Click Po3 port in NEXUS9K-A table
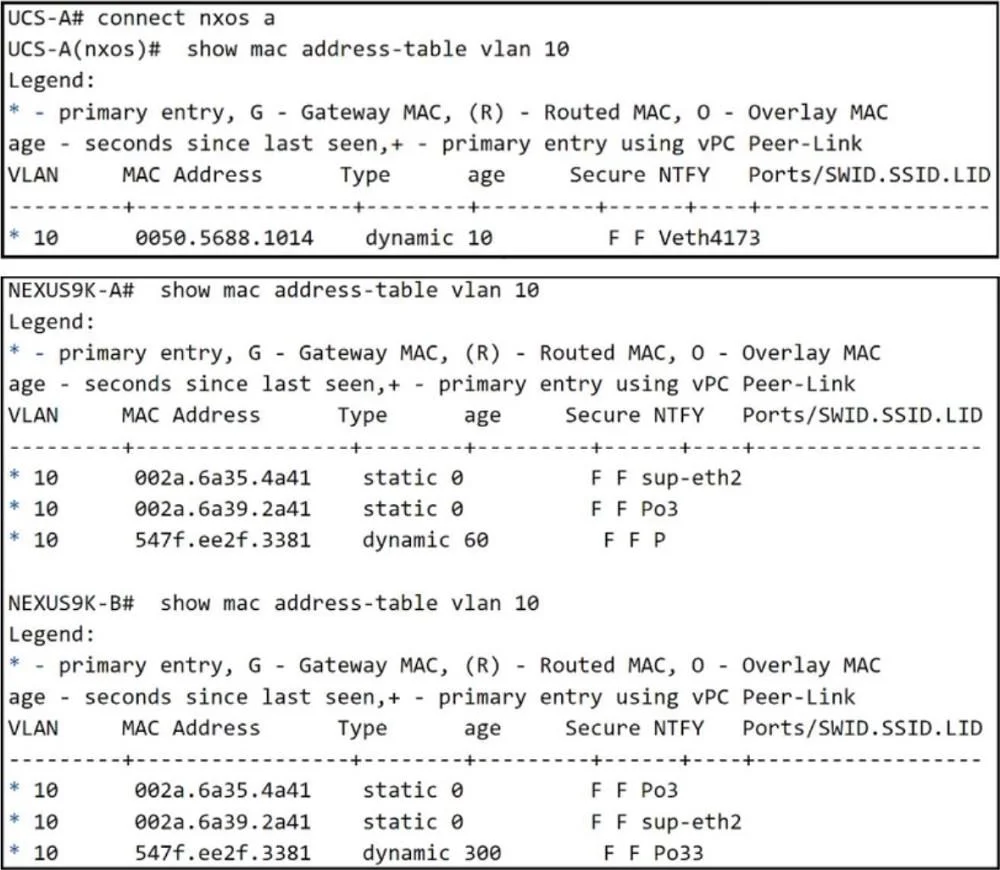1000x870 pixels. 659,509
